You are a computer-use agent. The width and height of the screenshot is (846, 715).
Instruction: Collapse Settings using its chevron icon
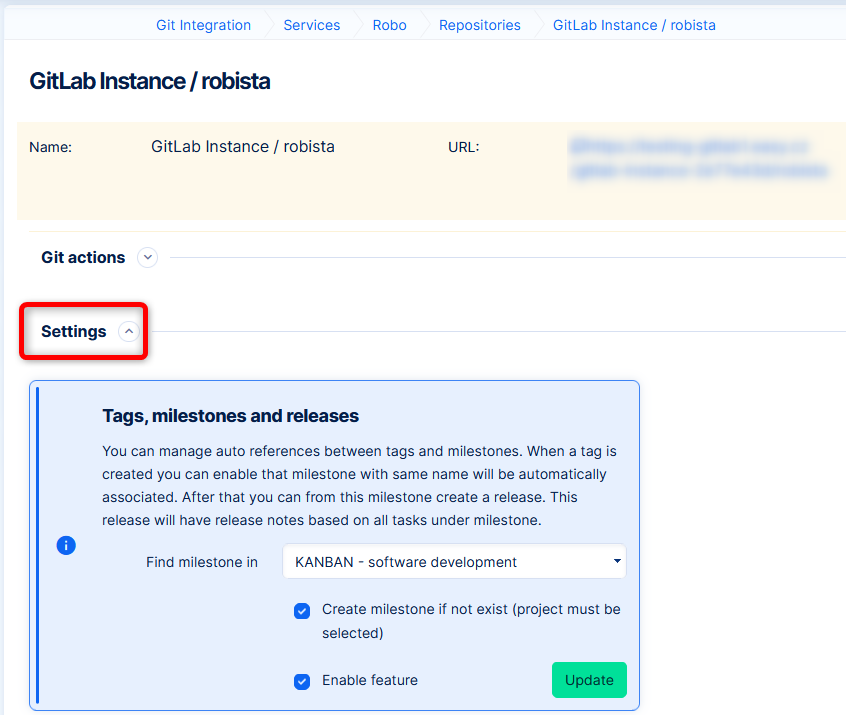(x=129, y=332)
